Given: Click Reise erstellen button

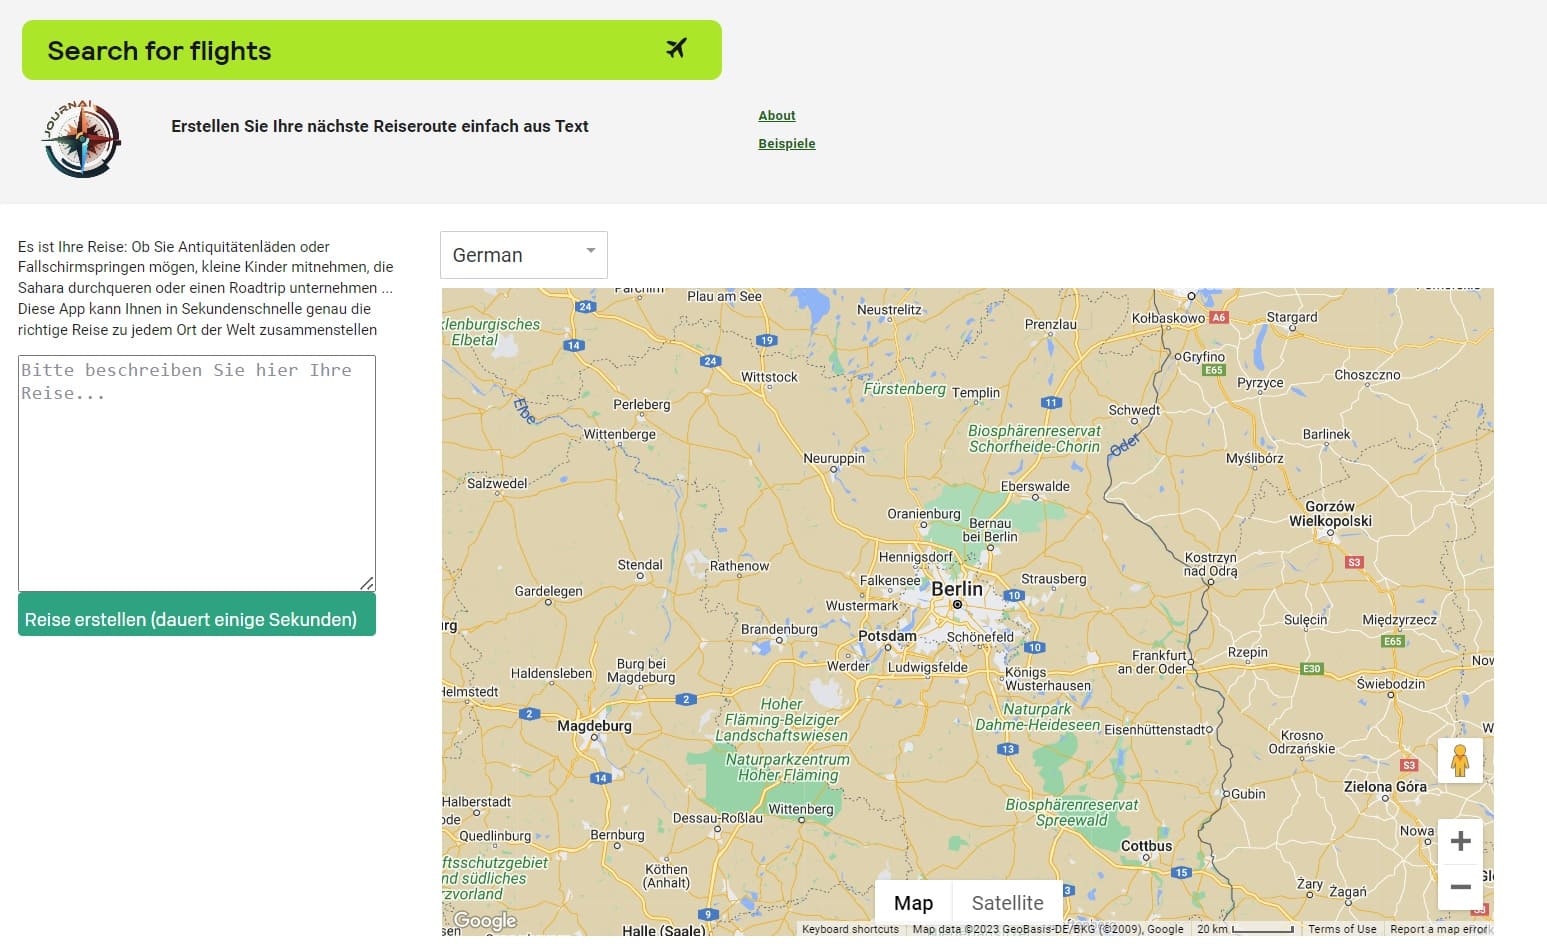Looking at the screenshot, I should [x=197, y=615].
